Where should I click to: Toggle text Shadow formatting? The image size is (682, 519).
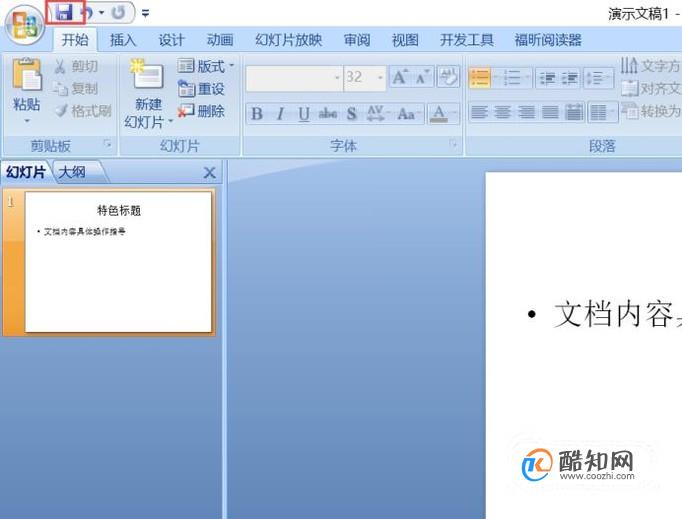coord(351,114)
